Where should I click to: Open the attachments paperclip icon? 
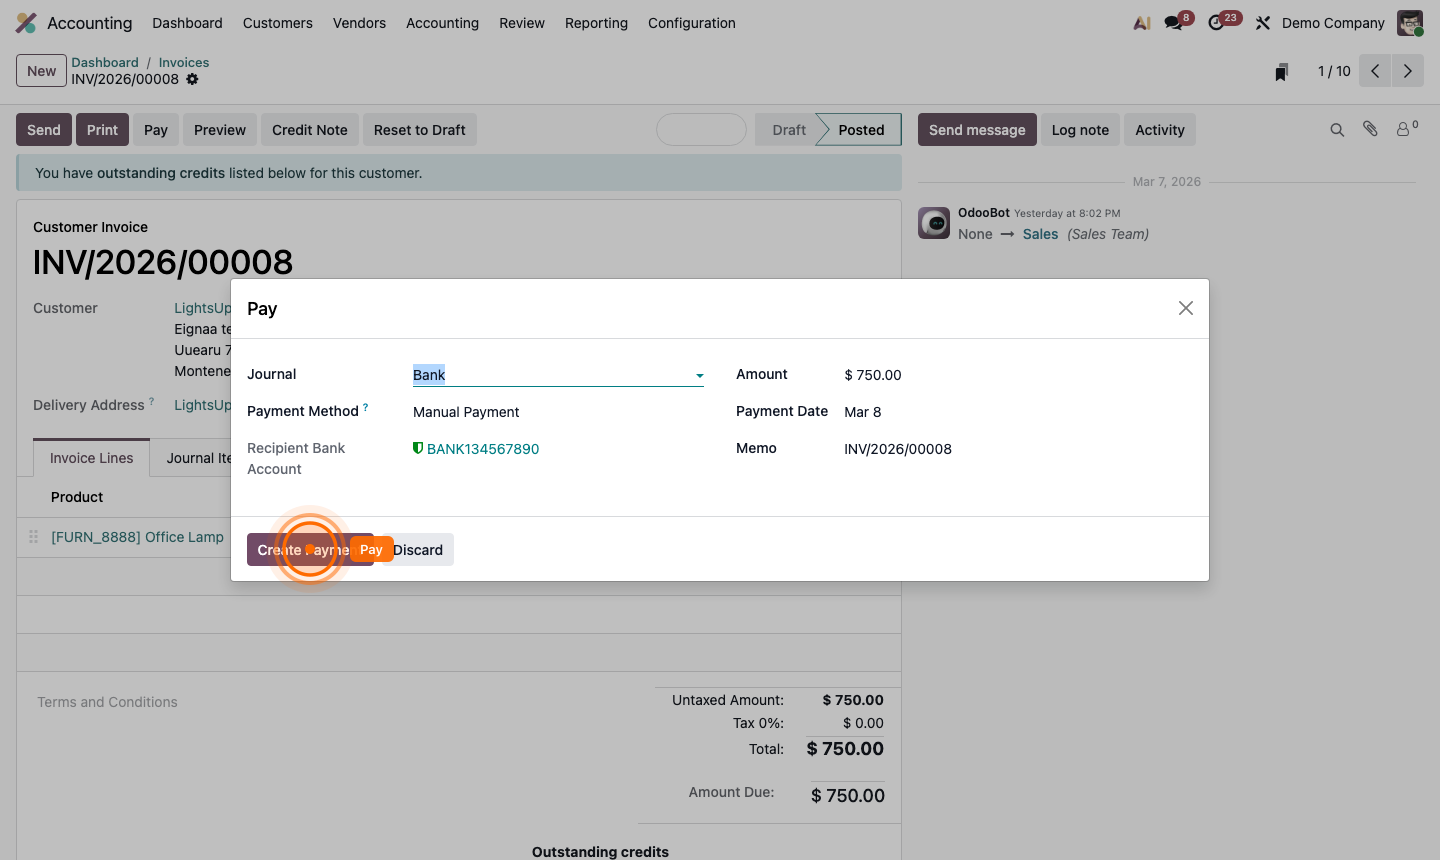click(1369, 129)
